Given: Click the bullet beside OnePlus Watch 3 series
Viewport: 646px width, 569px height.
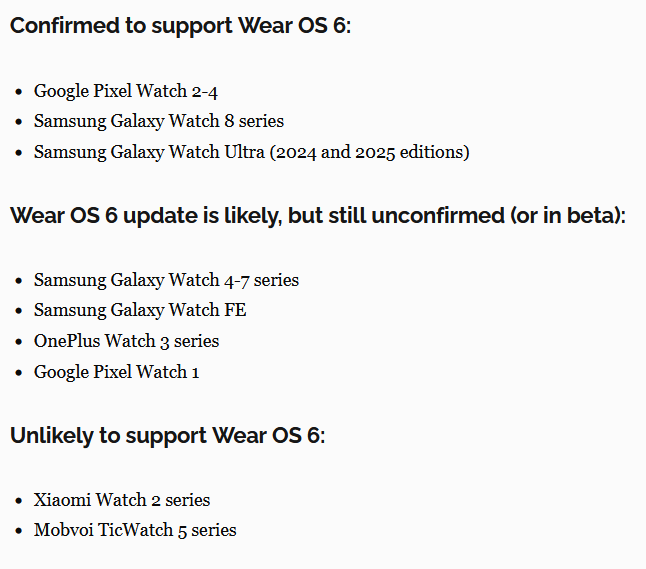Looking at the screenshot, I should (x=19, y=342).
